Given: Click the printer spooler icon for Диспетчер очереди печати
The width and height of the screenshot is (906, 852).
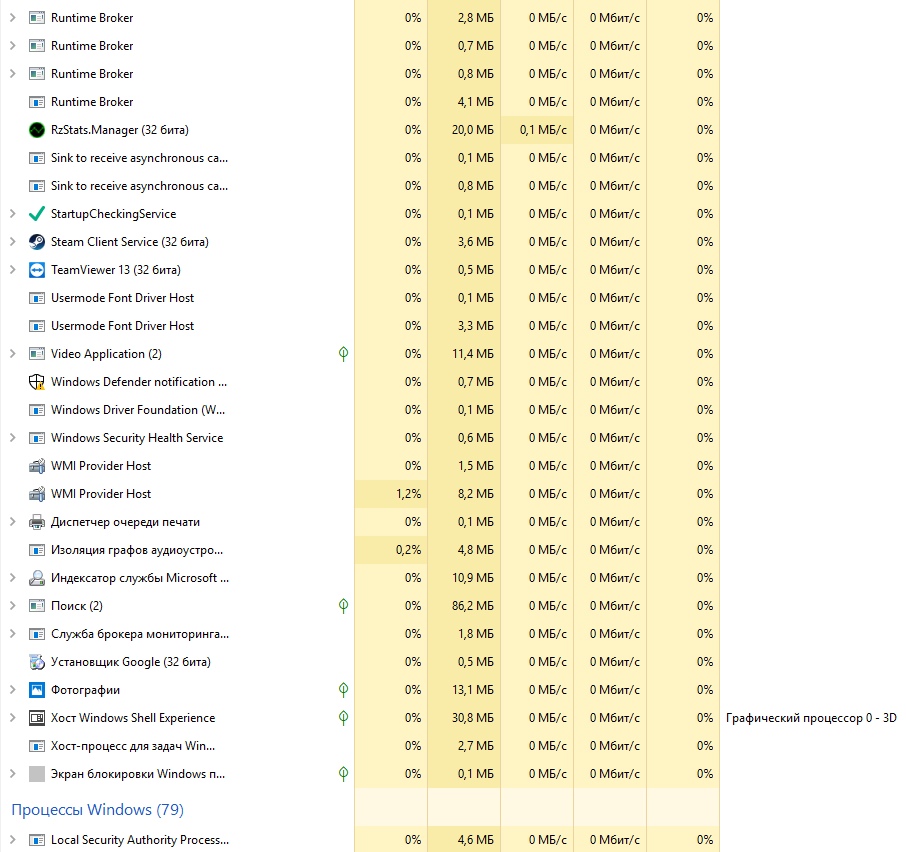Looking at the screenshot, I should (37, 522).
